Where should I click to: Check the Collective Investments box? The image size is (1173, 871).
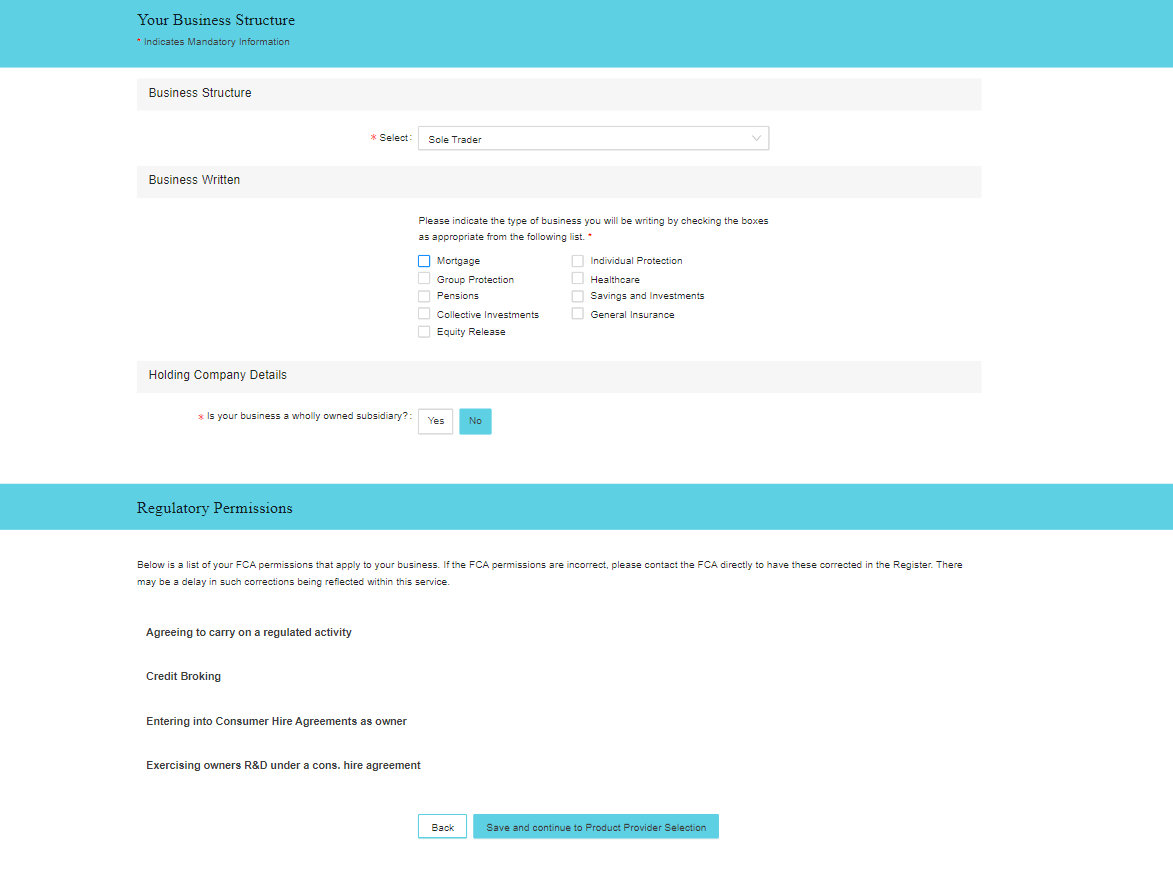[424, 314]
